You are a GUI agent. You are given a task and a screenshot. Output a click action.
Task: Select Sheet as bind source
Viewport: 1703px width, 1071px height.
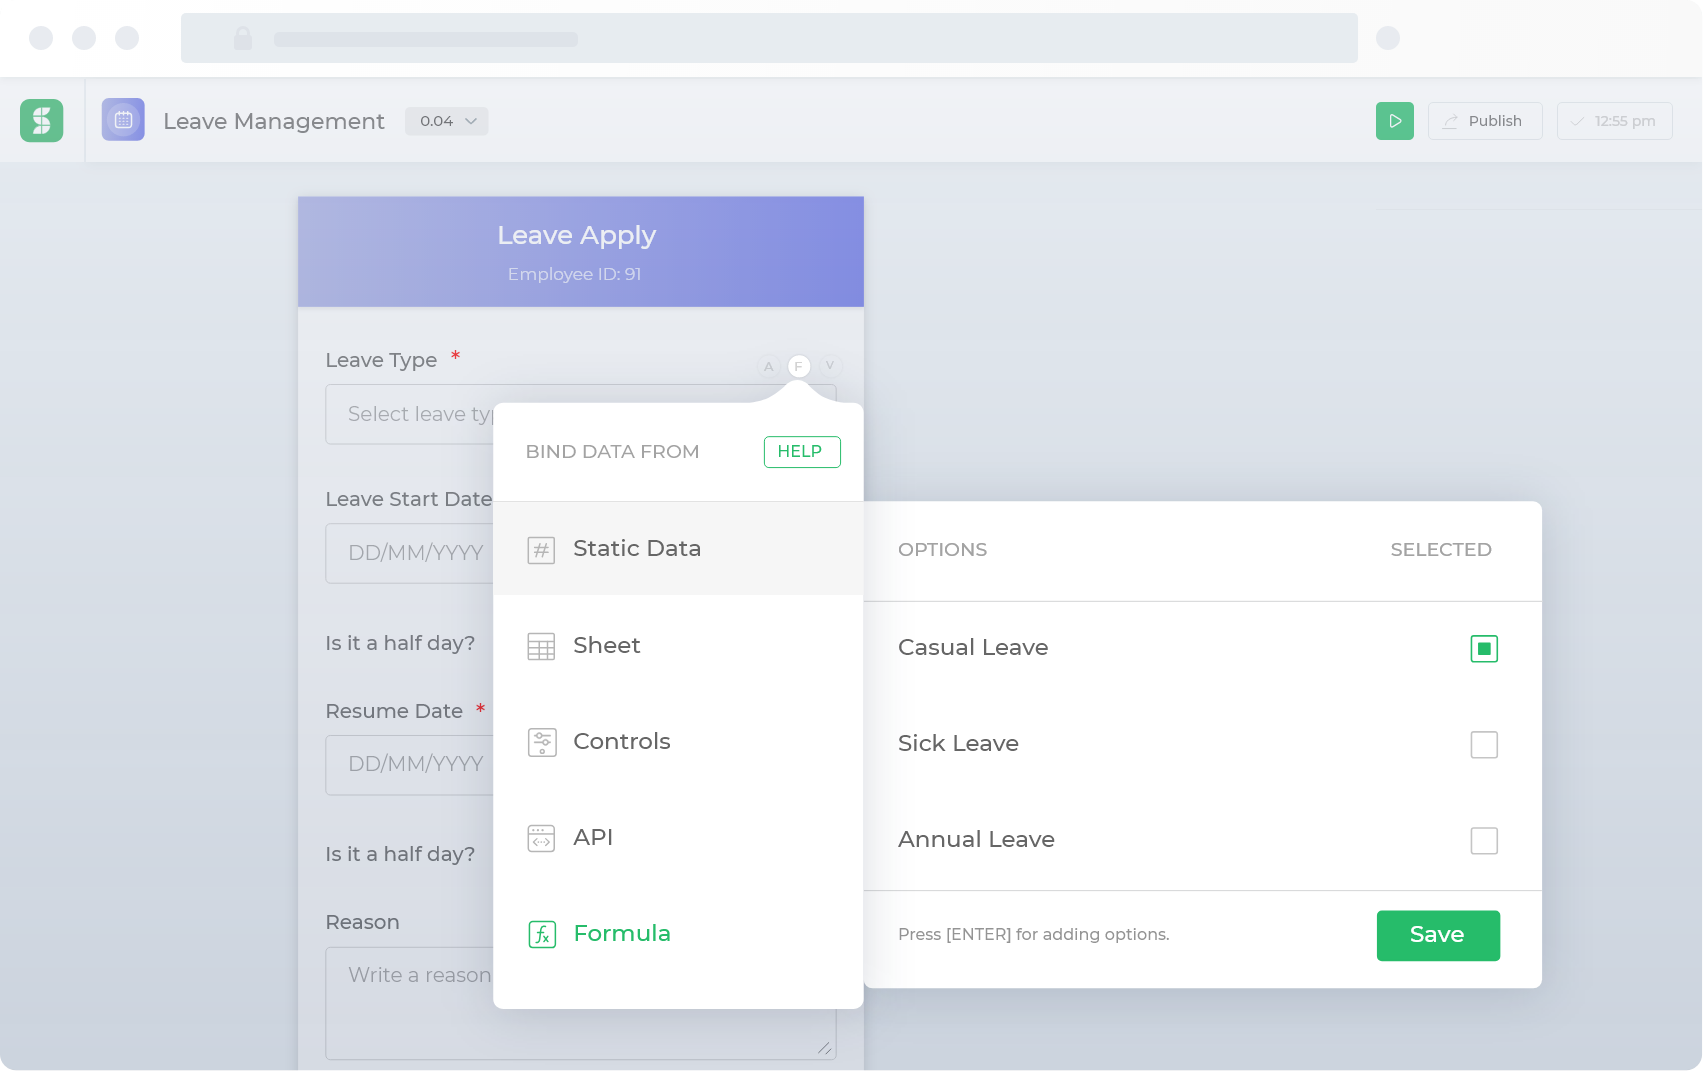point(678,646)
